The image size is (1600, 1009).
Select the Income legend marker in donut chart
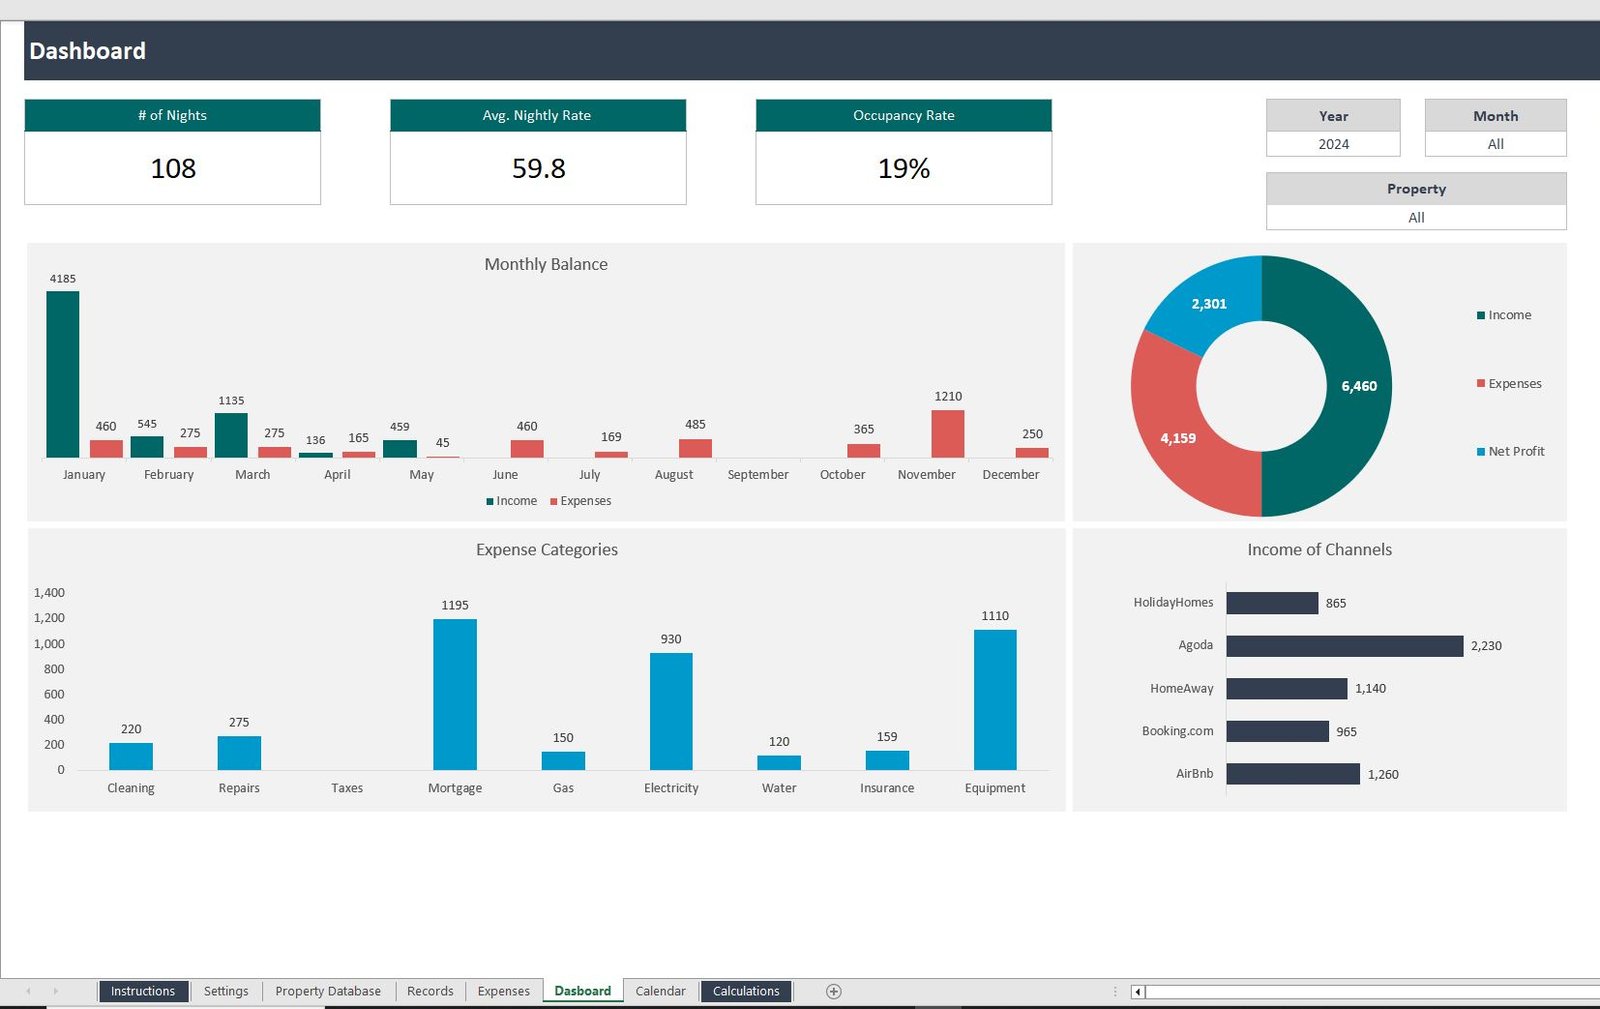click(x=1481, y=316)
